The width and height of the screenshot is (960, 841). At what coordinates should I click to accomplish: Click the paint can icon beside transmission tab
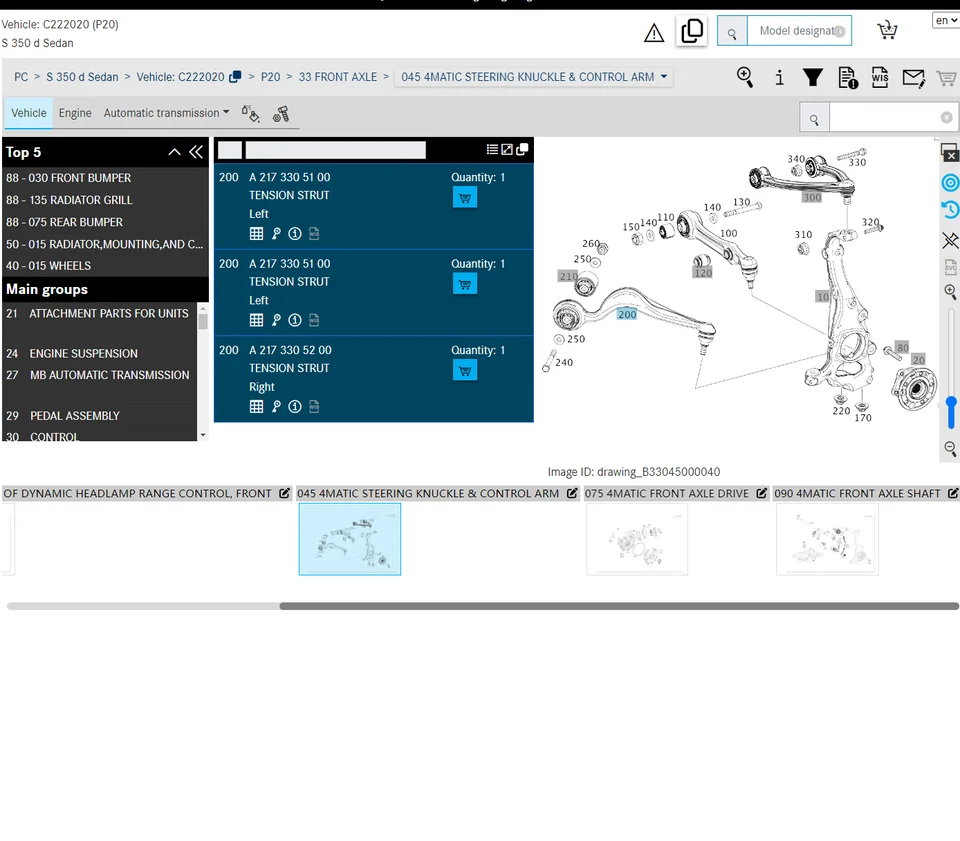coord(250,114)
